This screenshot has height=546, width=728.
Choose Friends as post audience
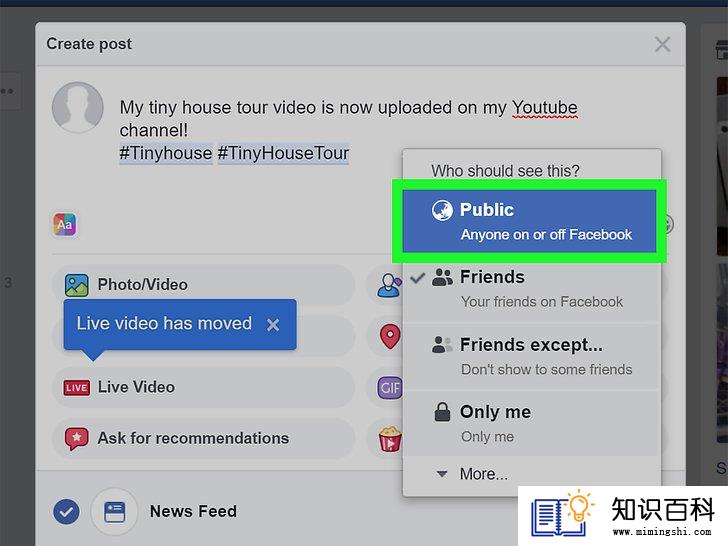(x=532, y=288)
